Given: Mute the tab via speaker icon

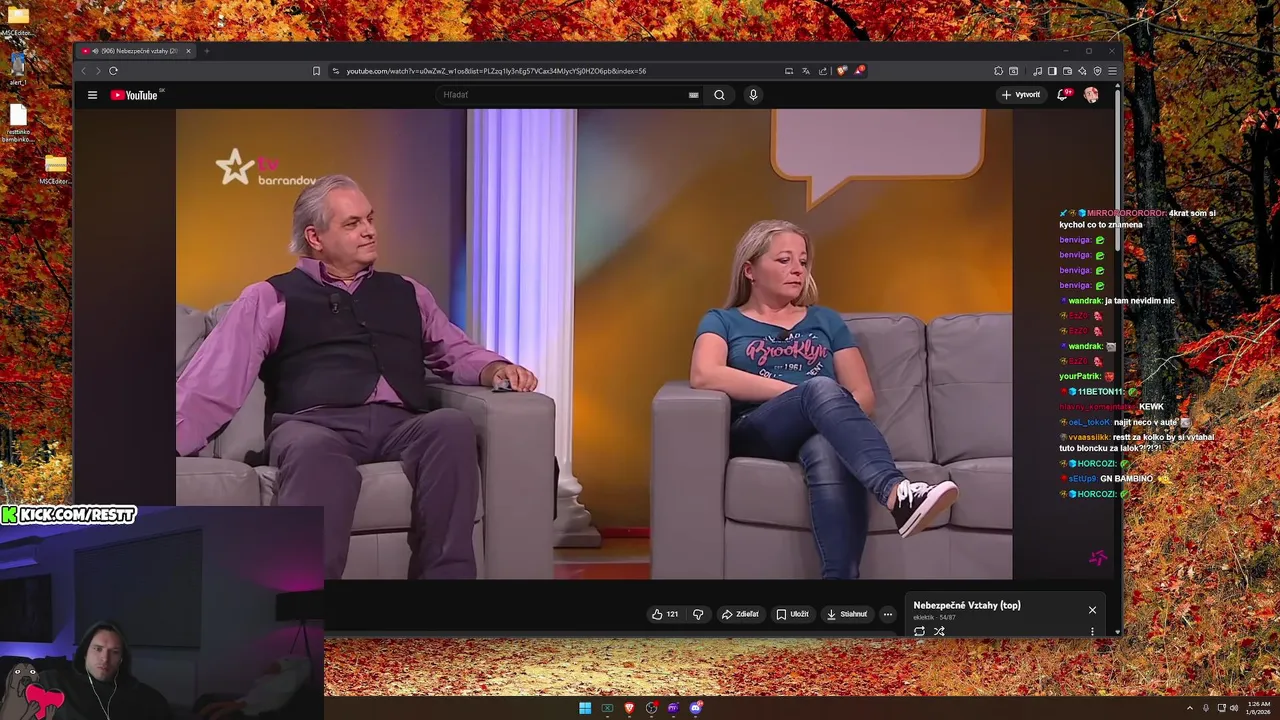Looking at the screenshot, I should [x=95, y=51].
